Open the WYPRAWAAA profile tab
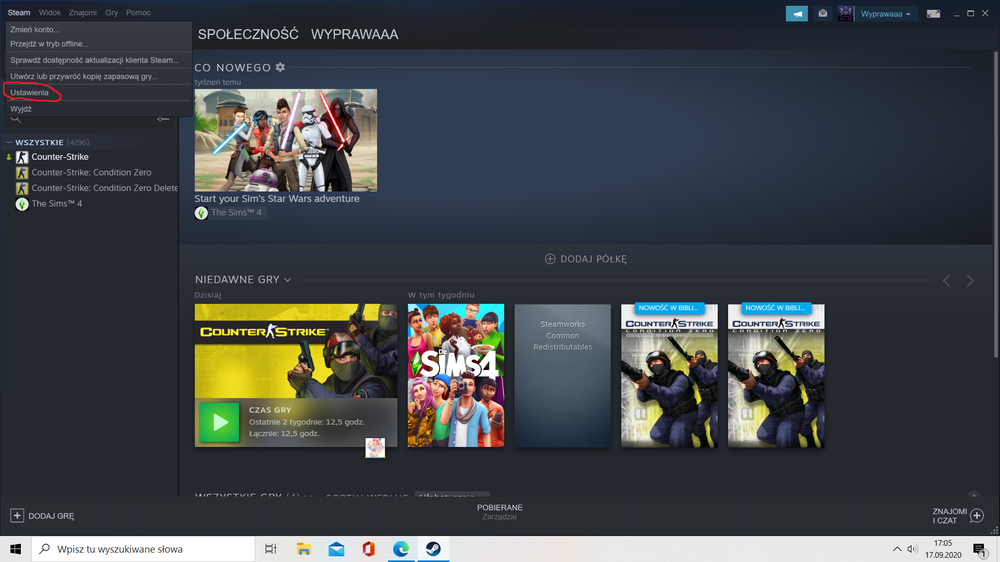 (x=355, y=34)
